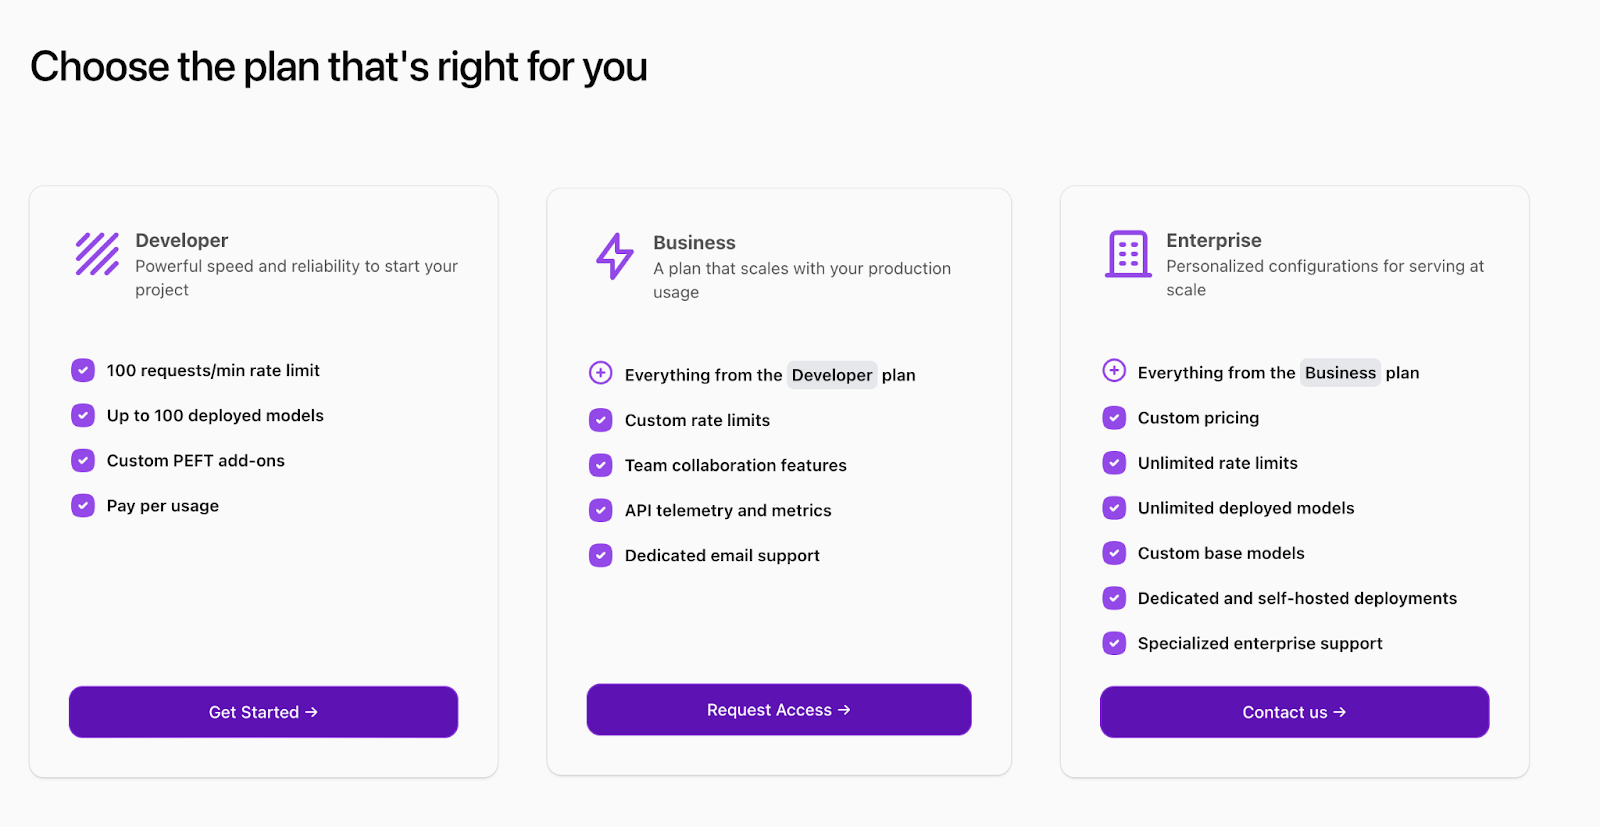This screenshot has width=1600, height=827.
Task: Select the Business plan tag in Enterprise card
Action: click(1340, 372)
